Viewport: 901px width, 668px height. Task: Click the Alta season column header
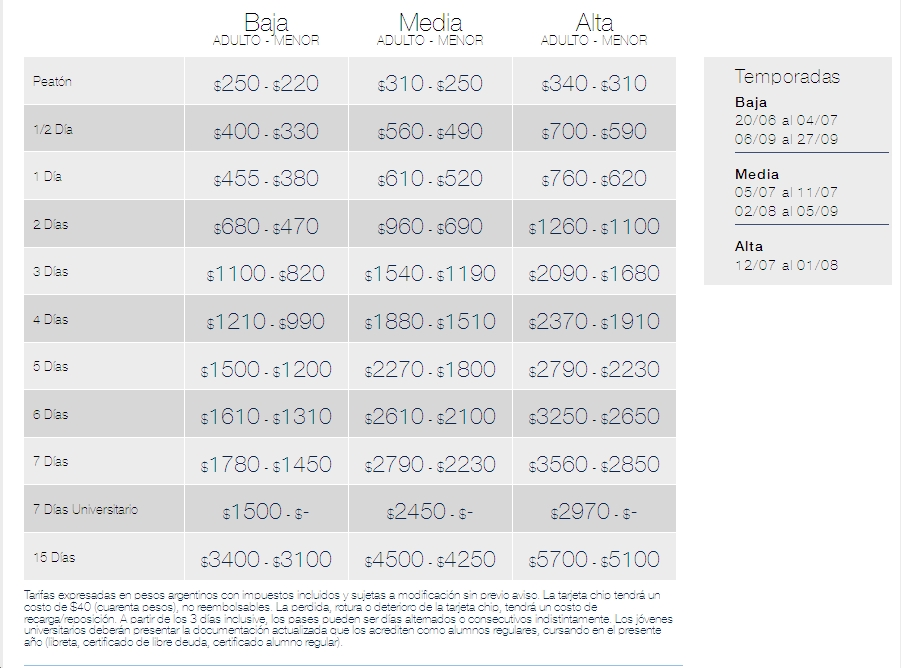(594, 23)
